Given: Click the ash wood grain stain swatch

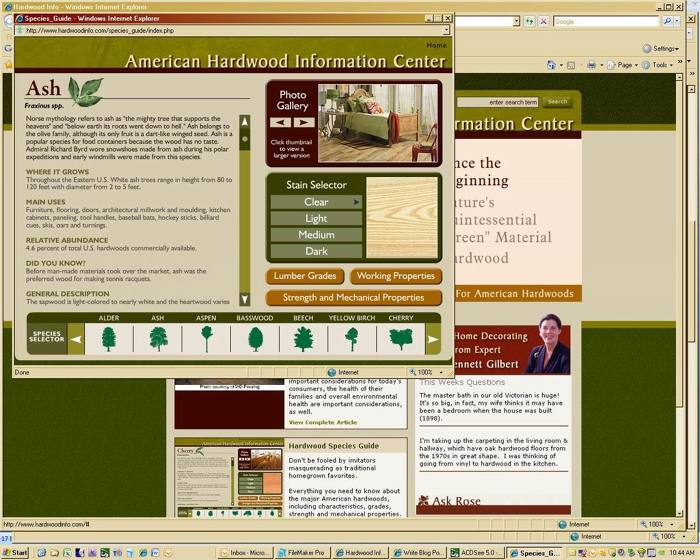Looking at the screenshot, I should (402, 218).
